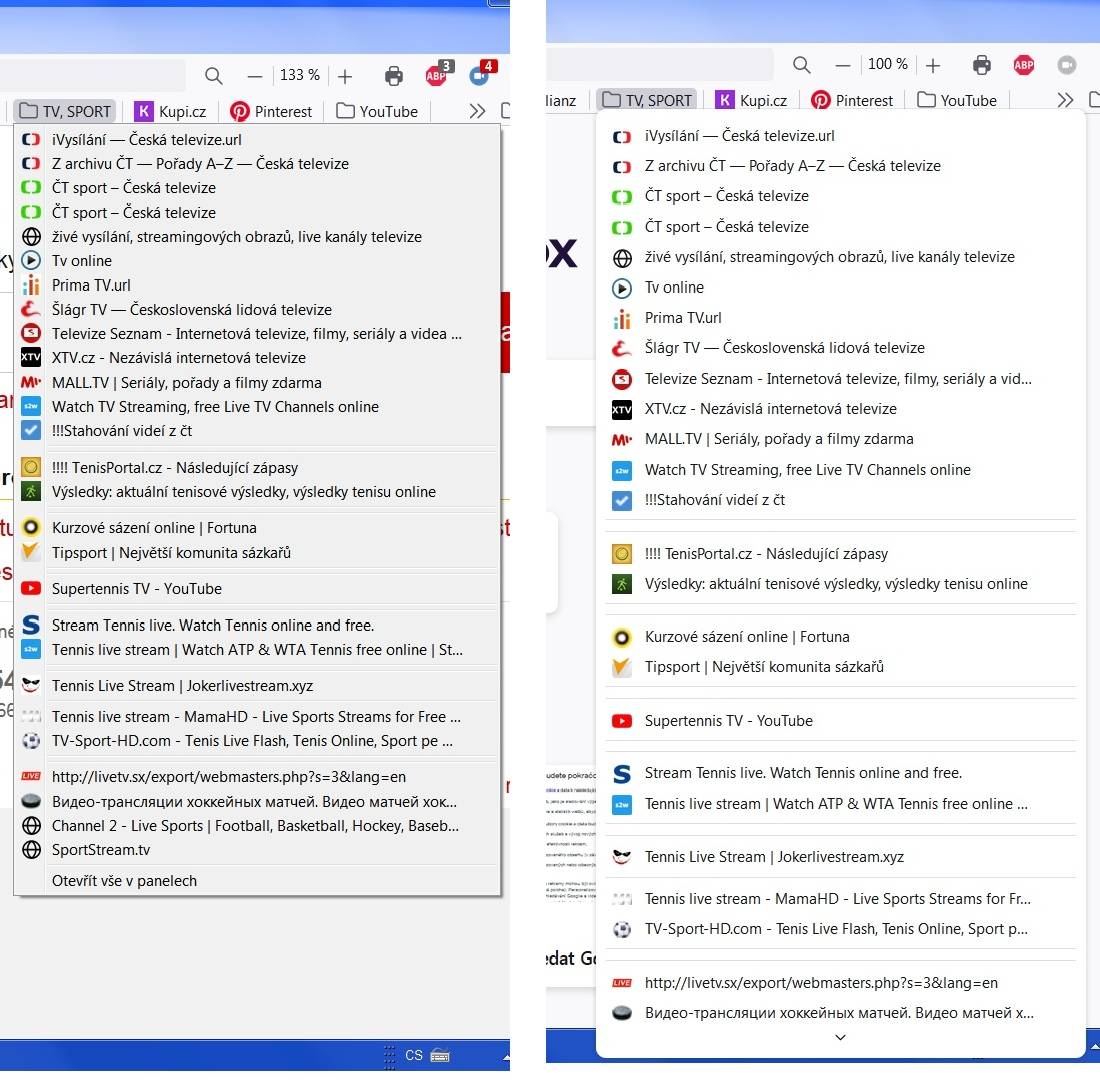Image resolution: width=1100 pixels, height=1083 pixels.
Task: Open the camera extension with badge 4
Action: tap(483, 73)
